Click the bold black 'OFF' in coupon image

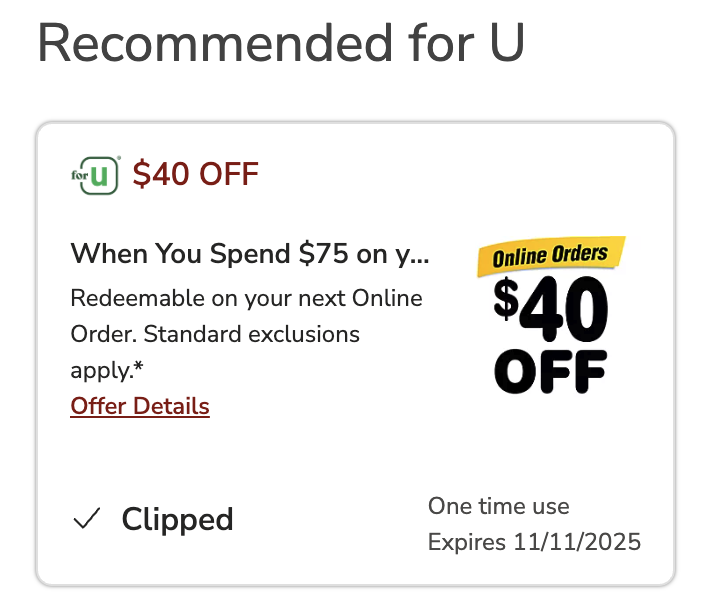pyautogui.click(x=551, y=370)
